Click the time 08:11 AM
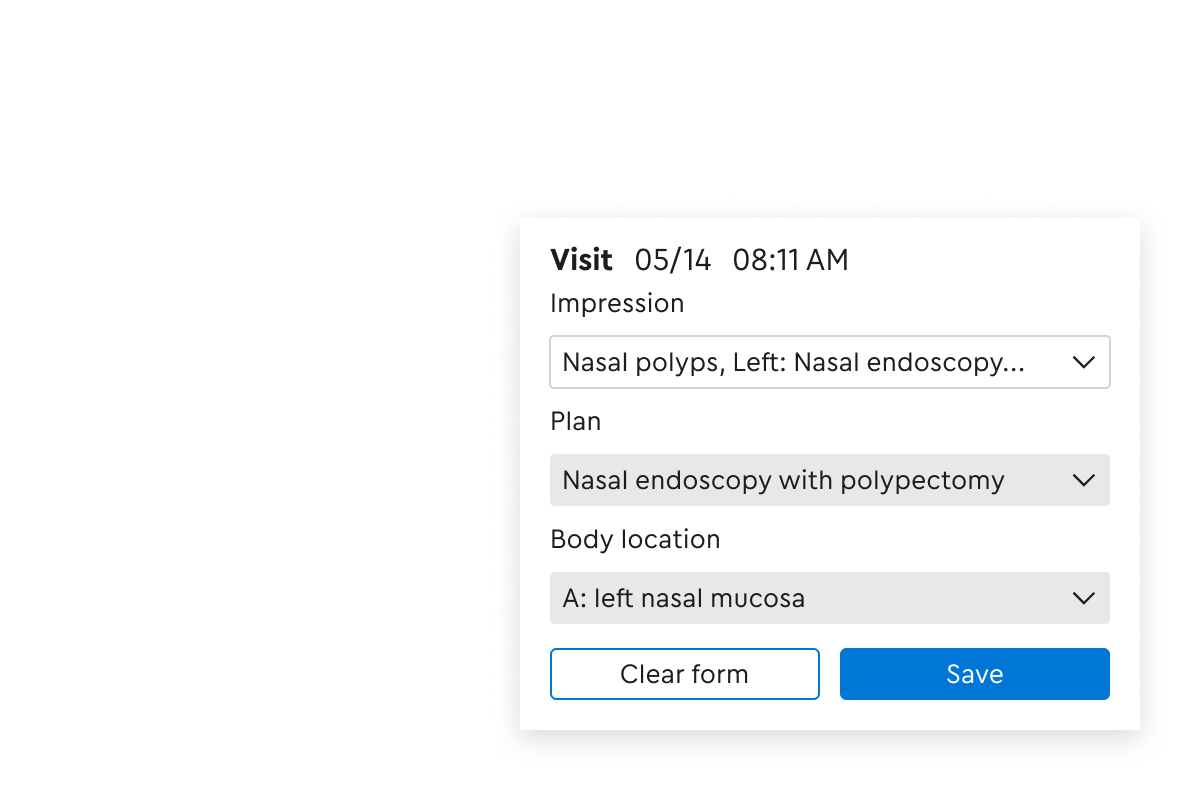Image resolution: width=1200 pixels, height=800 pixels. tap(791, 260)
